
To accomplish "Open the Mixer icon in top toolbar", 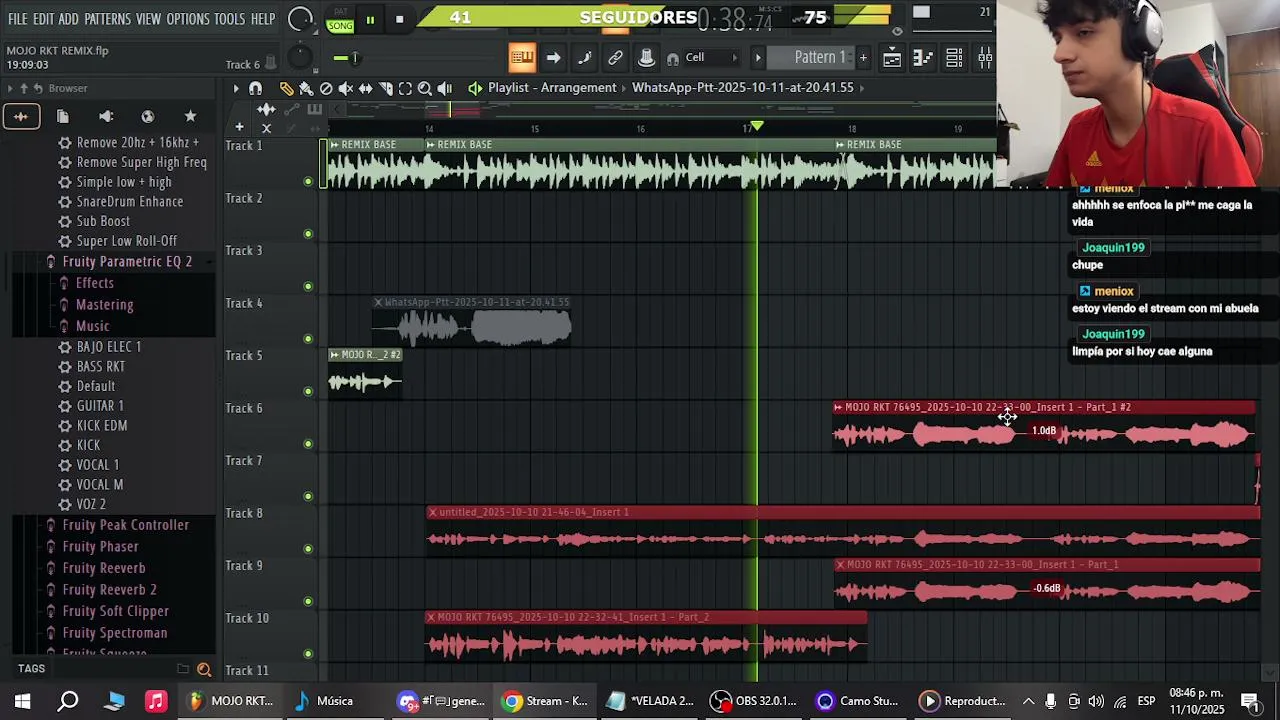I will click(x=985, y=57).
